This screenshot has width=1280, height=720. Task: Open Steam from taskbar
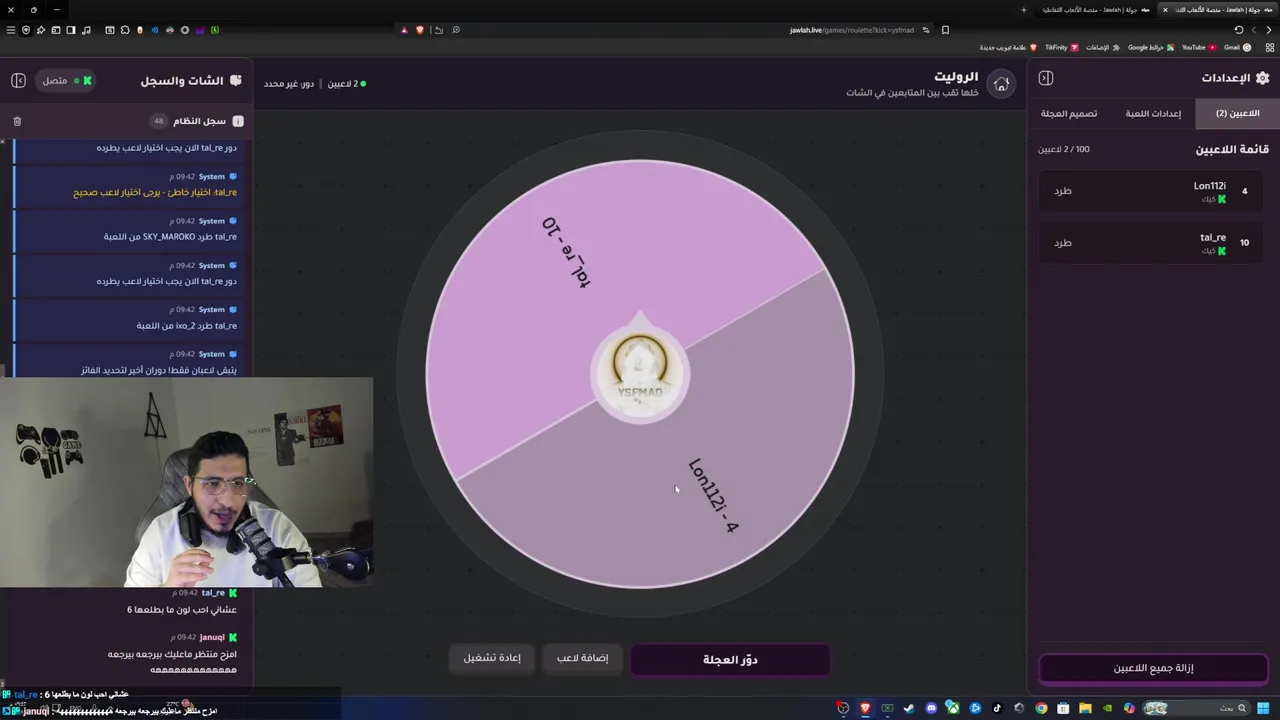[x=909, y=708]
